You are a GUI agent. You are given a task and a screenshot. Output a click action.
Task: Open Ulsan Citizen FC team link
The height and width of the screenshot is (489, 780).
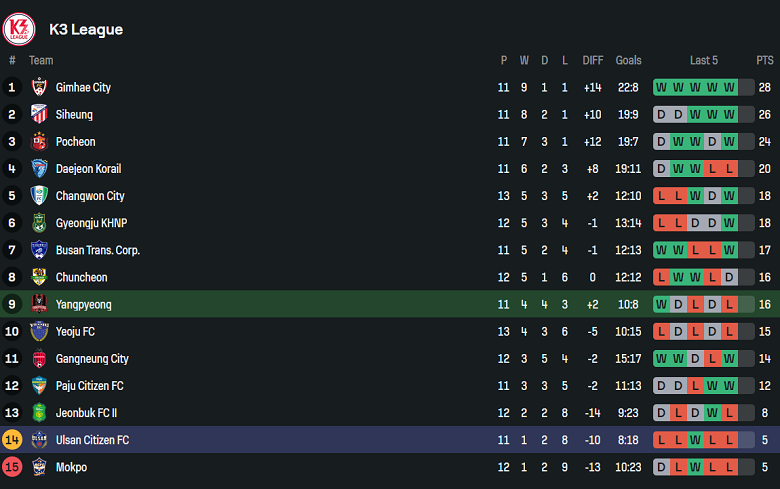pos(92,440)
